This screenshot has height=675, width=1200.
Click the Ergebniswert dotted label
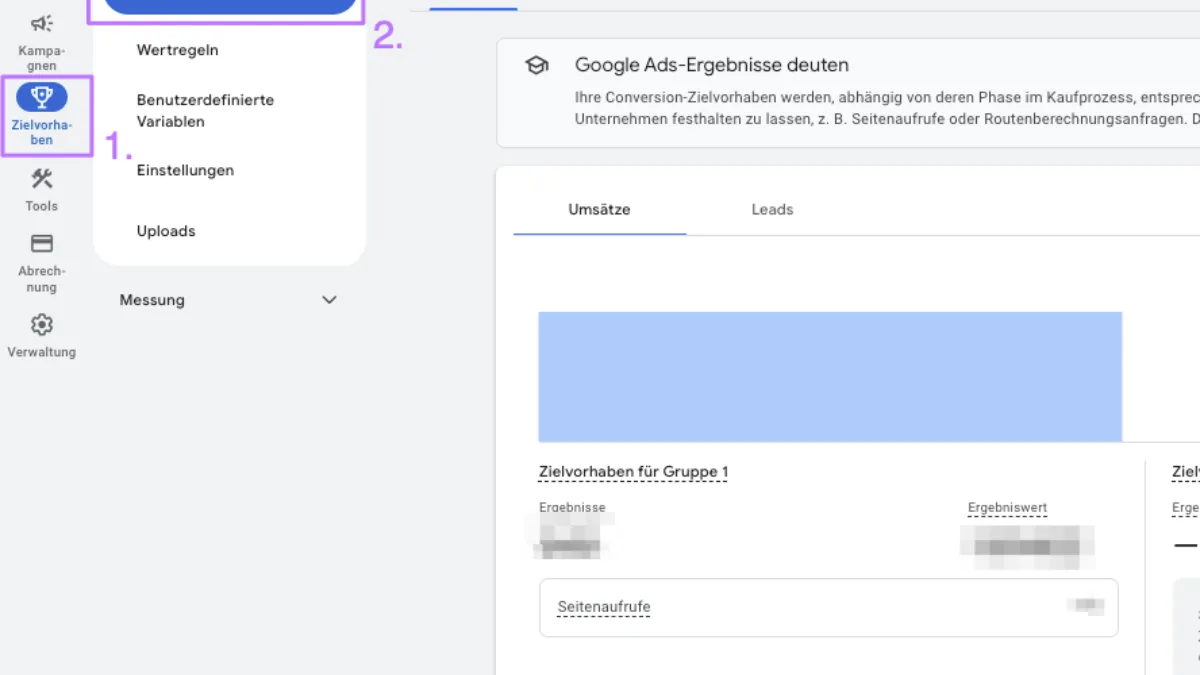click(x=1007, y=507)
